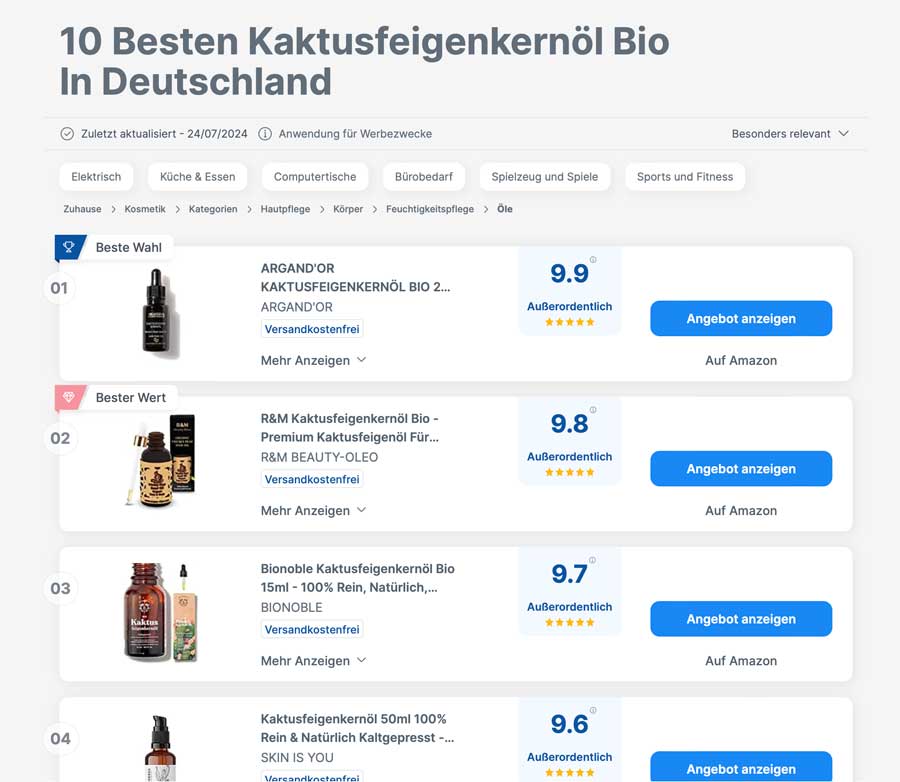Open Kaktusfeigenkernöl 50ml 100% Rein title

click(357, 728)
